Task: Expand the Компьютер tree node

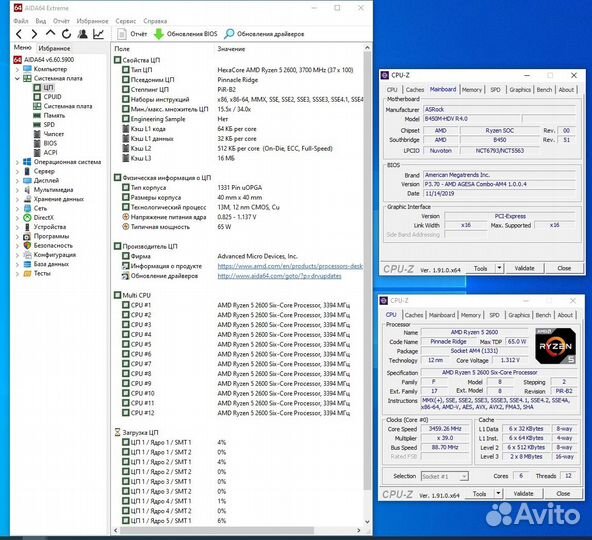Action: [x=17, y=69]
